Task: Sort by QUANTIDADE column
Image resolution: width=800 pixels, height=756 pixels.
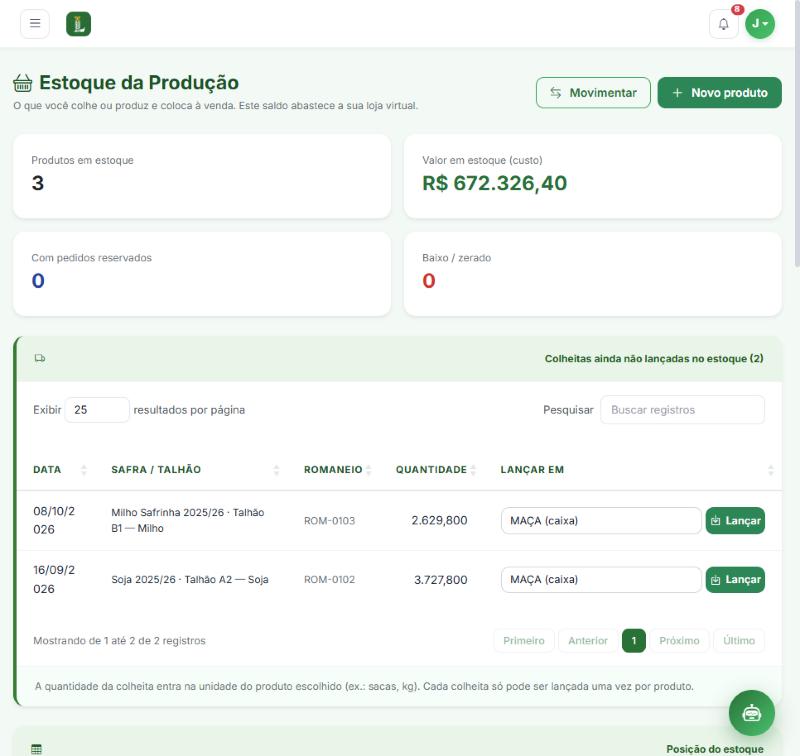Action: tap(435, 470)
